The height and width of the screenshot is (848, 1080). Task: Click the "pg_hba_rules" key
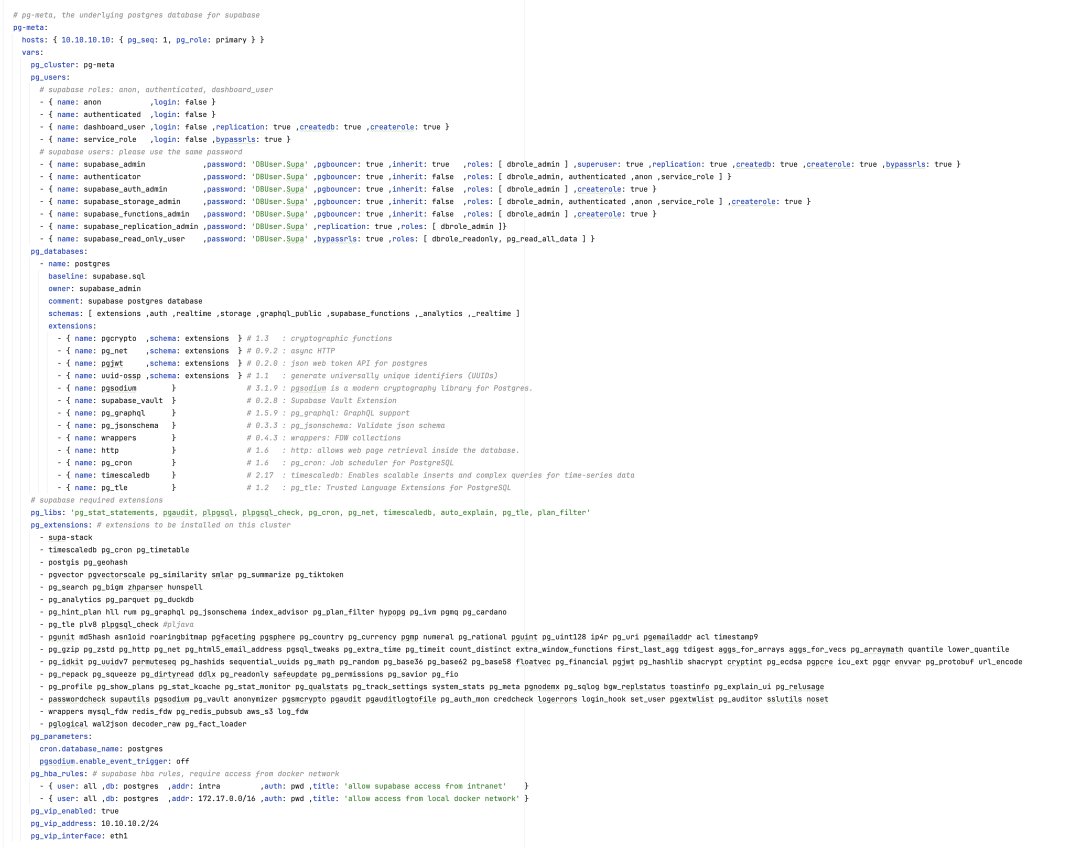coord(57,774)
